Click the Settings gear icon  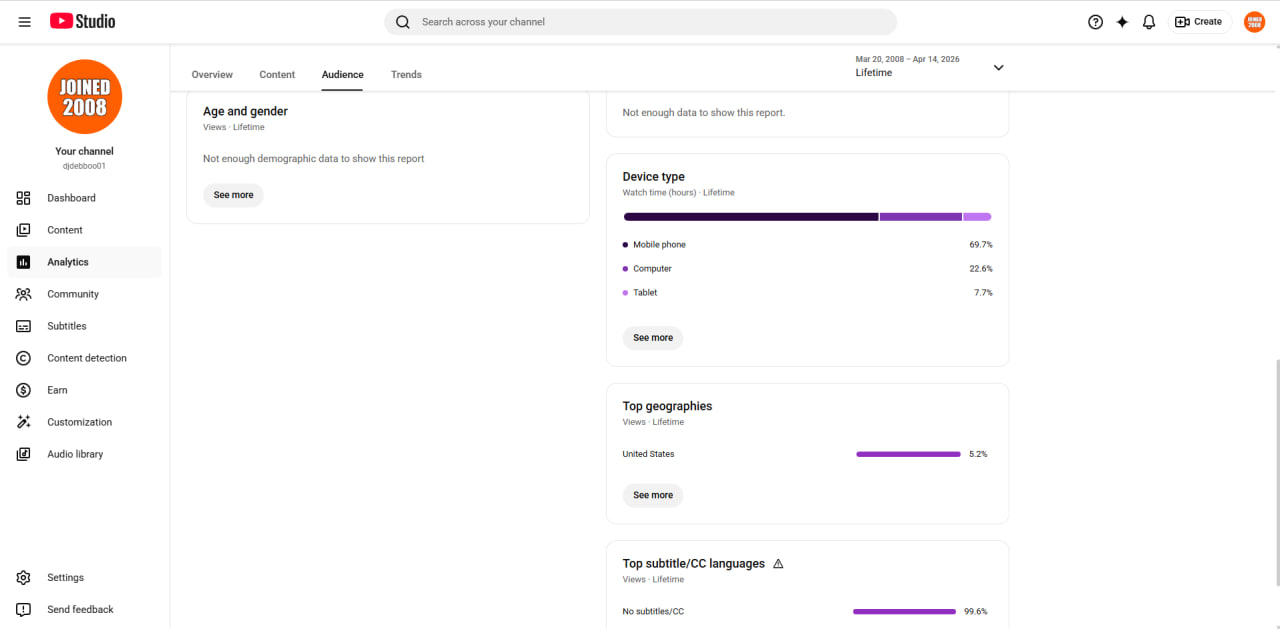(x=24, y=578)
